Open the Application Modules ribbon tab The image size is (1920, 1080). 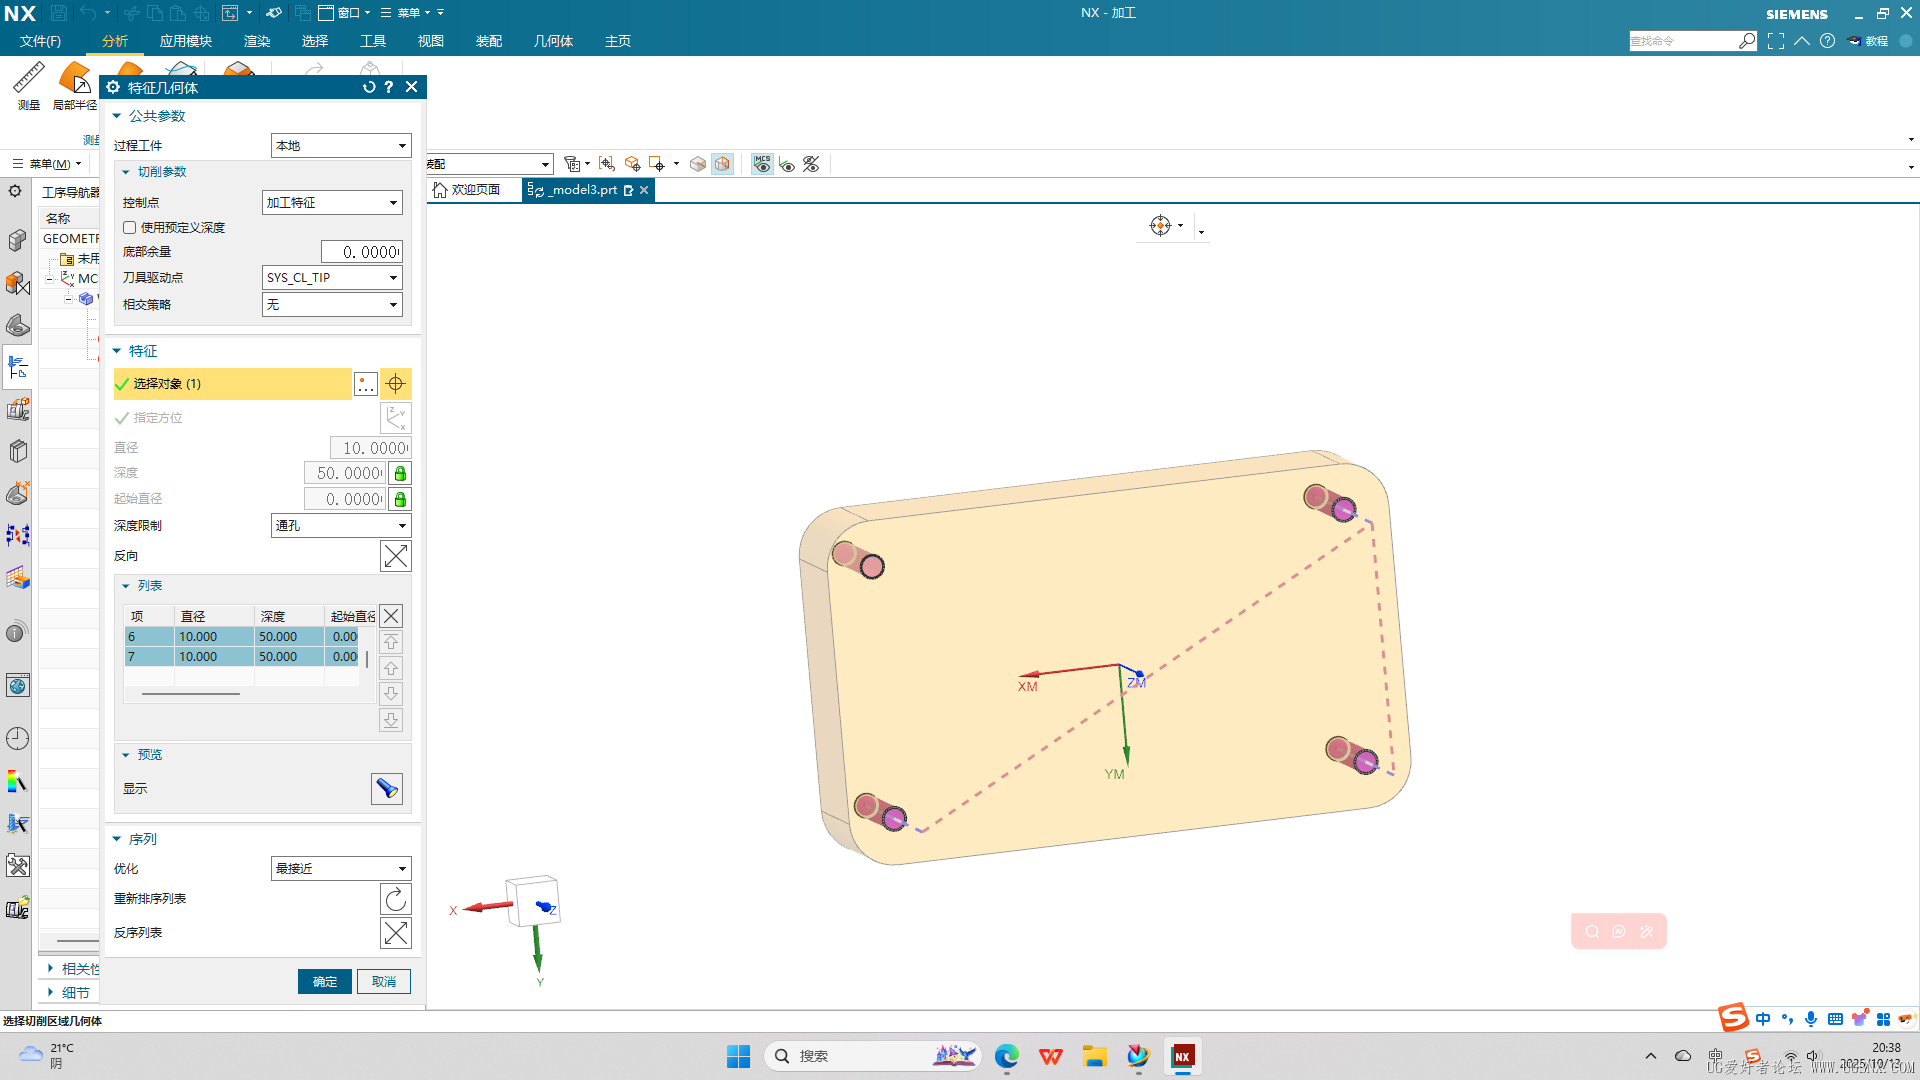(185, 41)
